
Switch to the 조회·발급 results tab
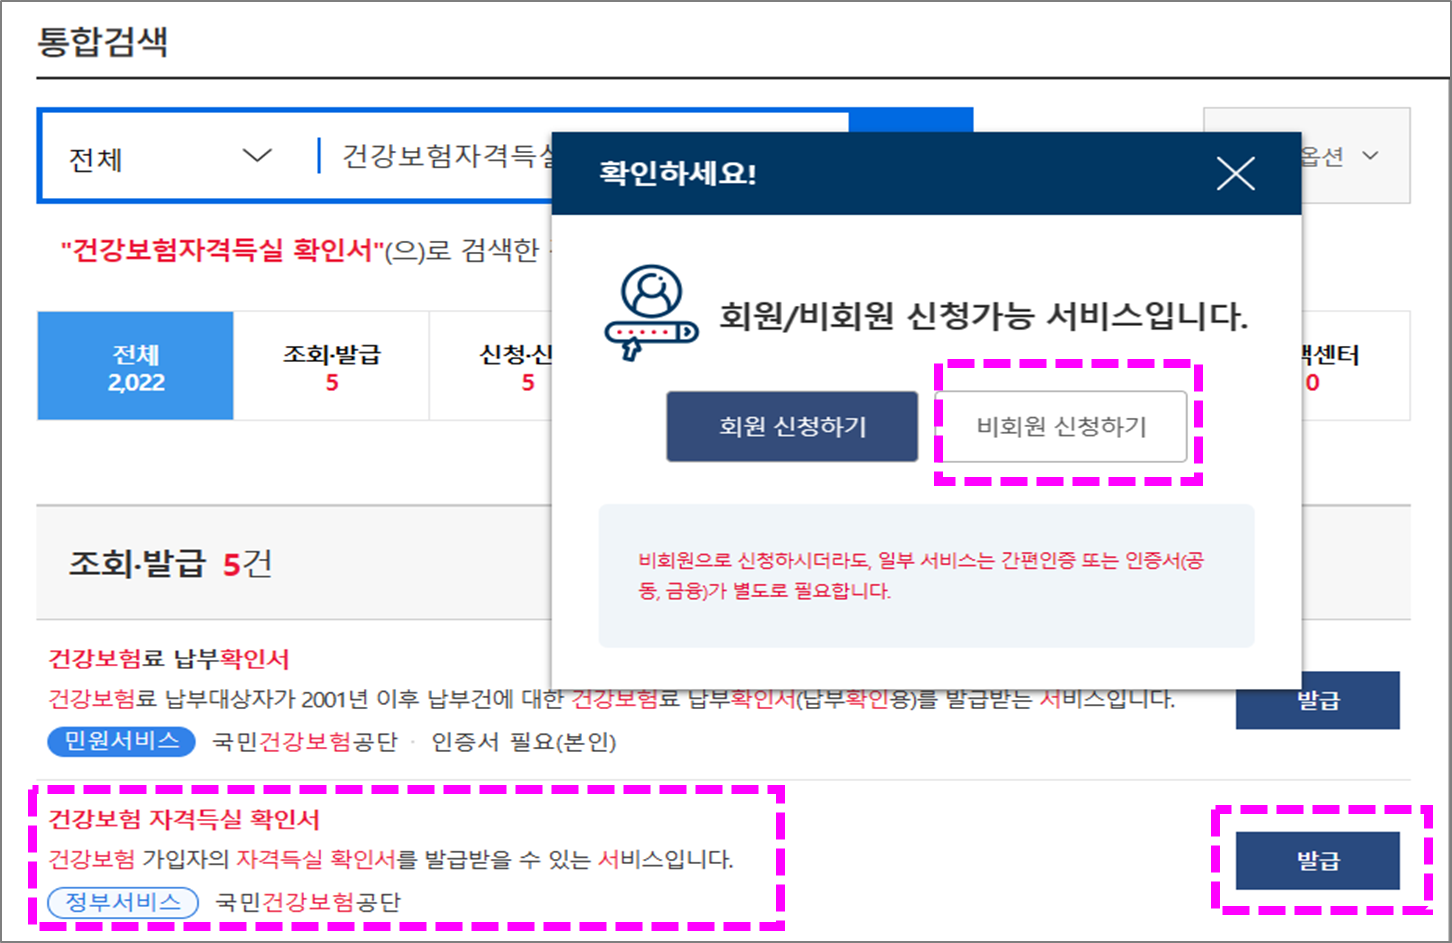click(331, 365)
